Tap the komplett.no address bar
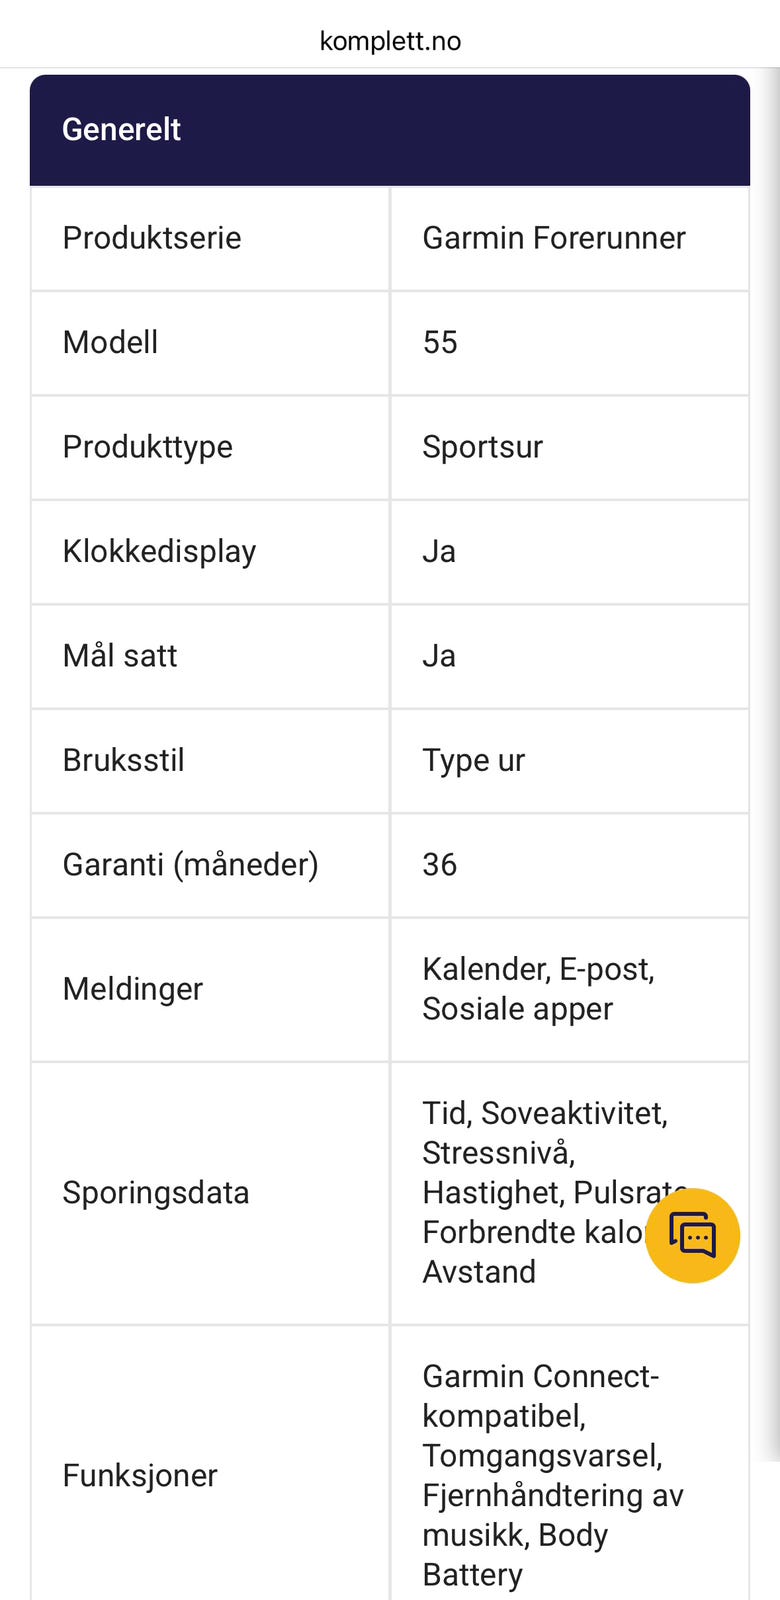 390,41
